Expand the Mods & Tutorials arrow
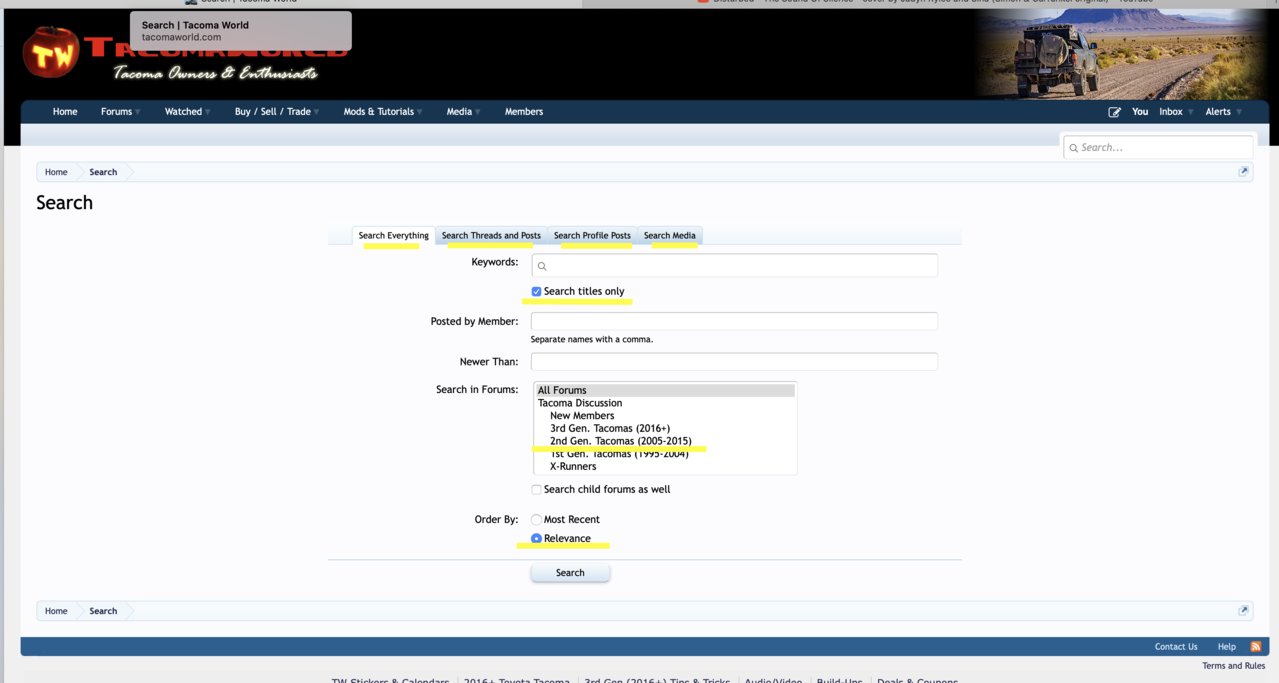This screenshot has height=683, width=1279. [420, 112]
